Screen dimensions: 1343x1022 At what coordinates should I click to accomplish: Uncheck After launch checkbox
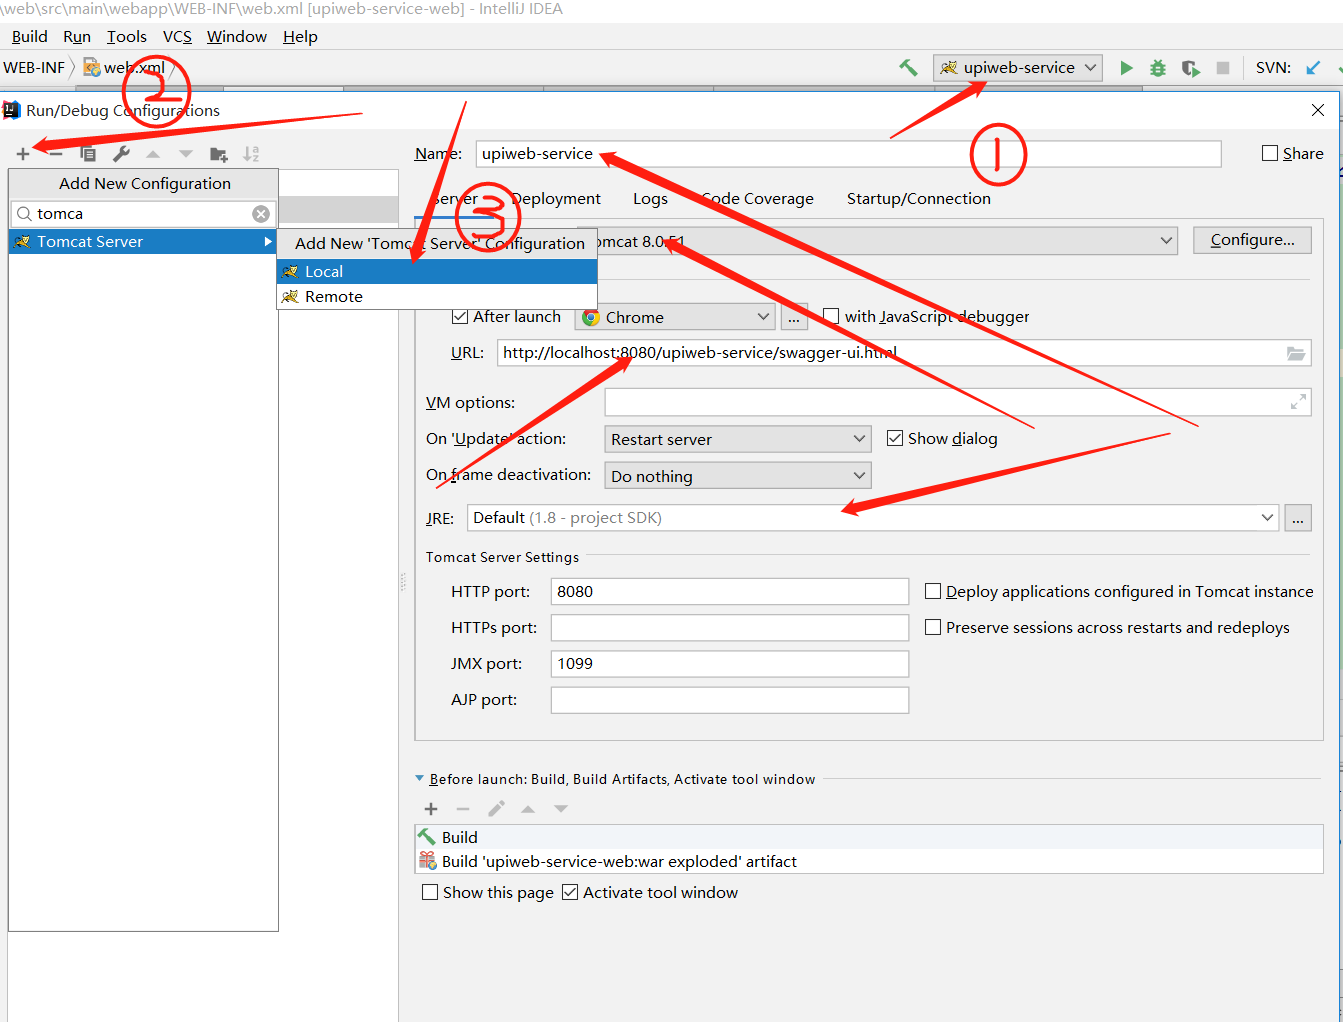(x=460, y=316)
